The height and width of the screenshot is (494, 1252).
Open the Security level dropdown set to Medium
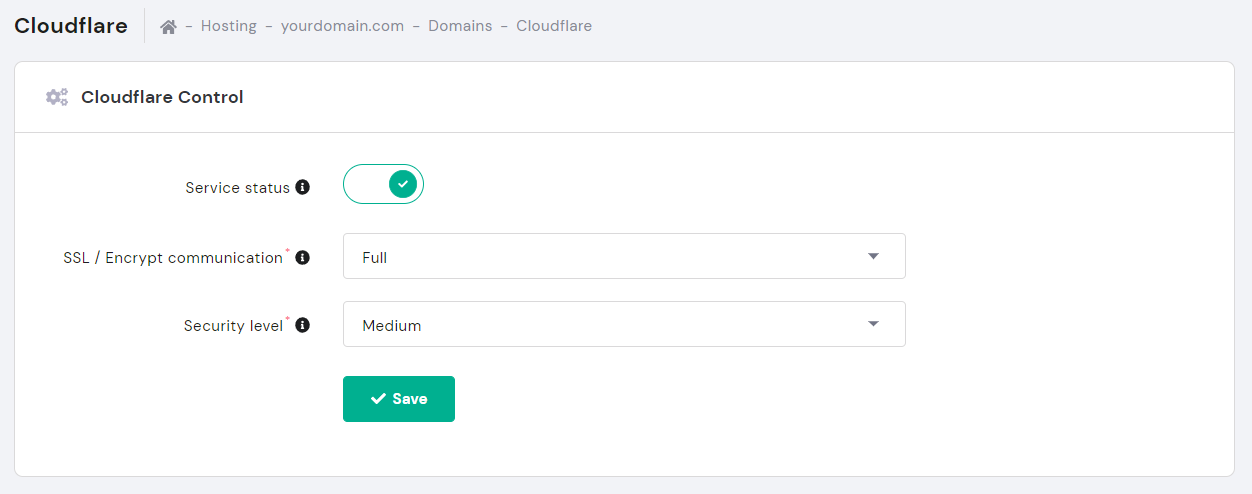[x=624, y=324]
